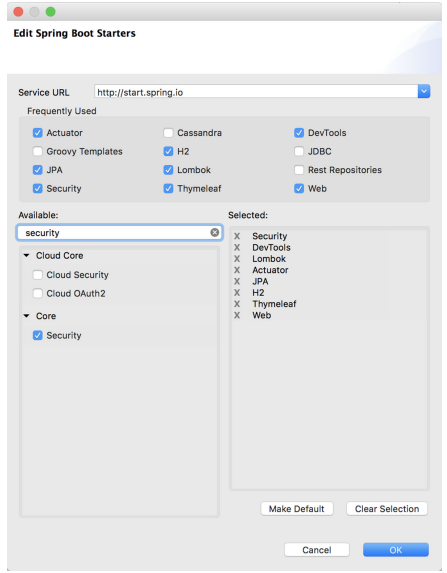Check the Rest Repositories checkbox

click(299, 170)
